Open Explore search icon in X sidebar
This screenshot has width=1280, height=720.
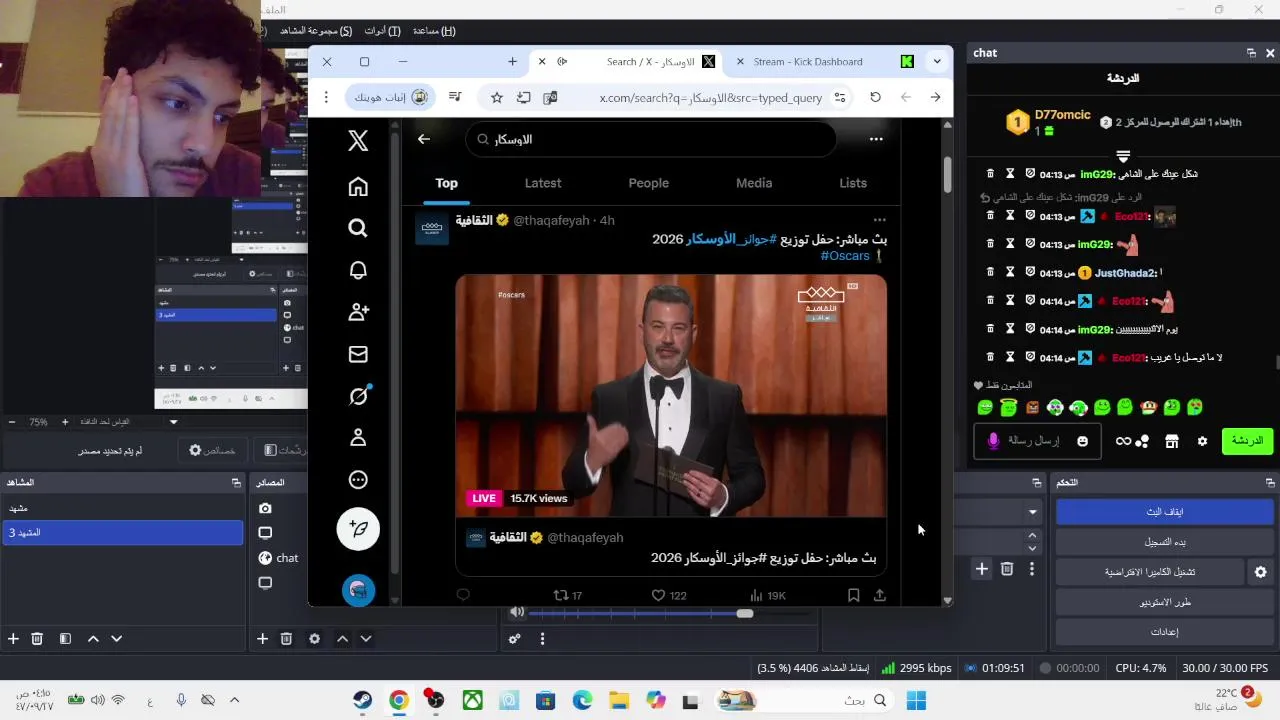(358, 229)
